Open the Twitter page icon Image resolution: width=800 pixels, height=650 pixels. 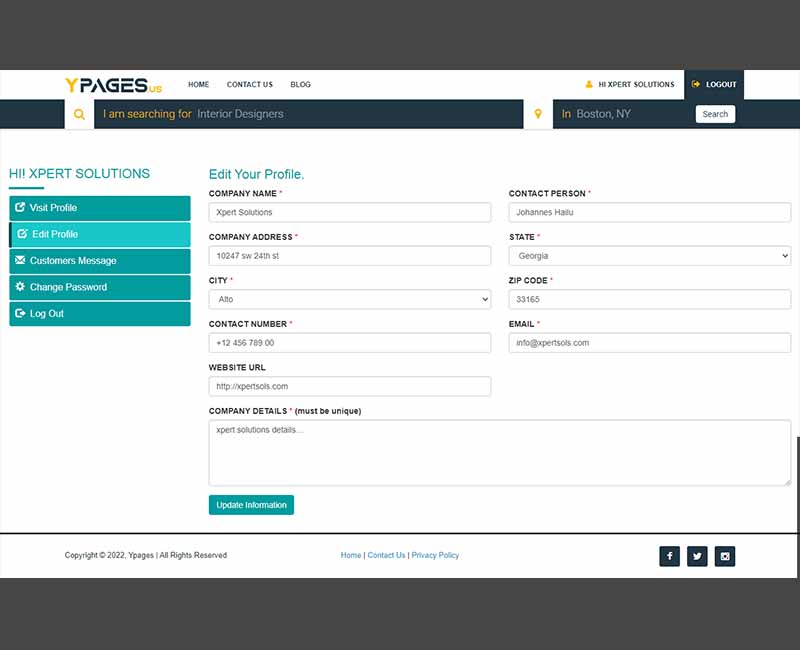697,556
